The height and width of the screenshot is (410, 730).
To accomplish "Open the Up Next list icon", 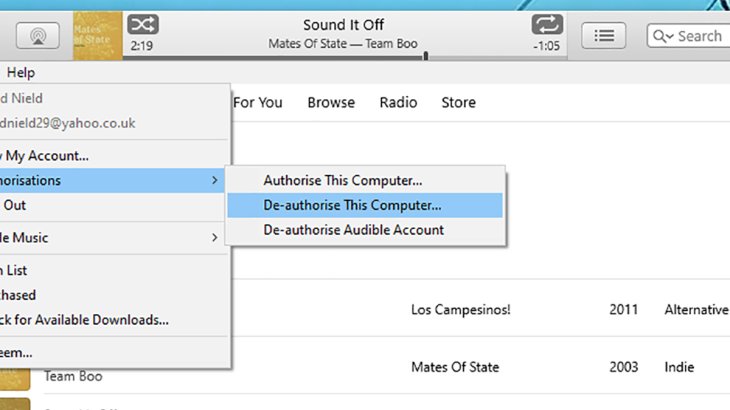I will click(x=603, y=35).
